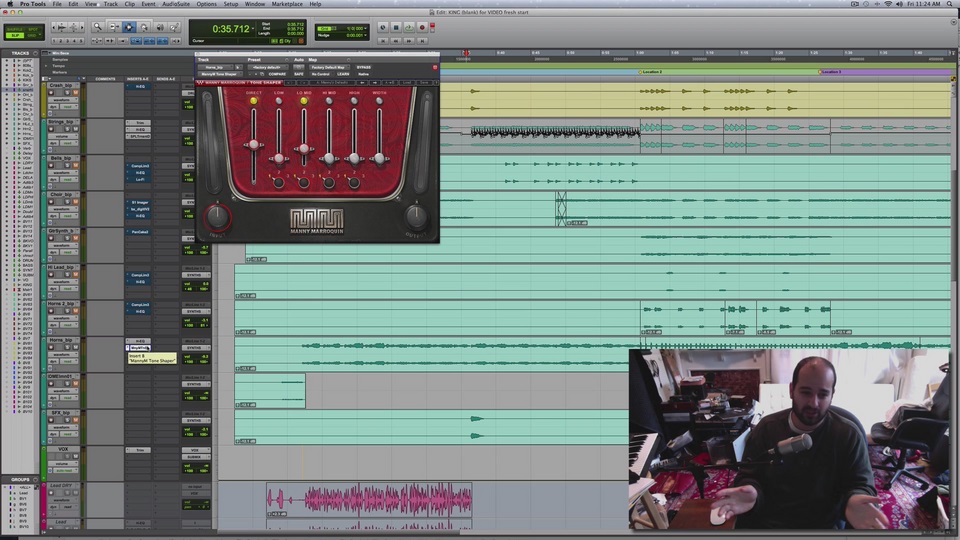960x540 pixels.
Task: Click the Waves plugin redo arrow
Action: coord(304,82)
